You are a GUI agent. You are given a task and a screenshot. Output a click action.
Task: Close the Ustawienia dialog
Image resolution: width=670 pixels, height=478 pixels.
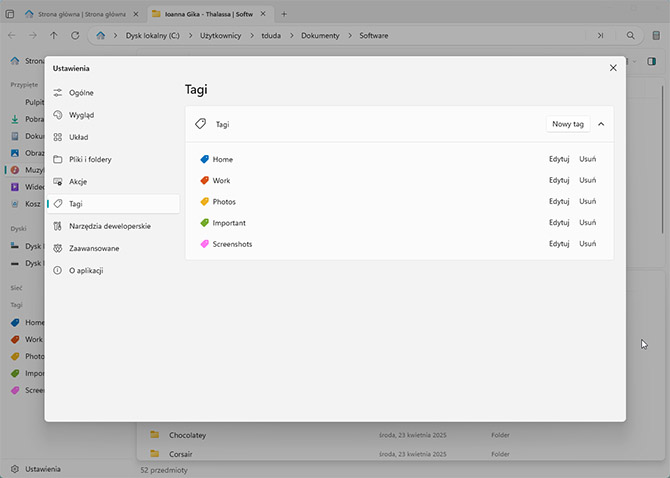(x=613, y=68)
